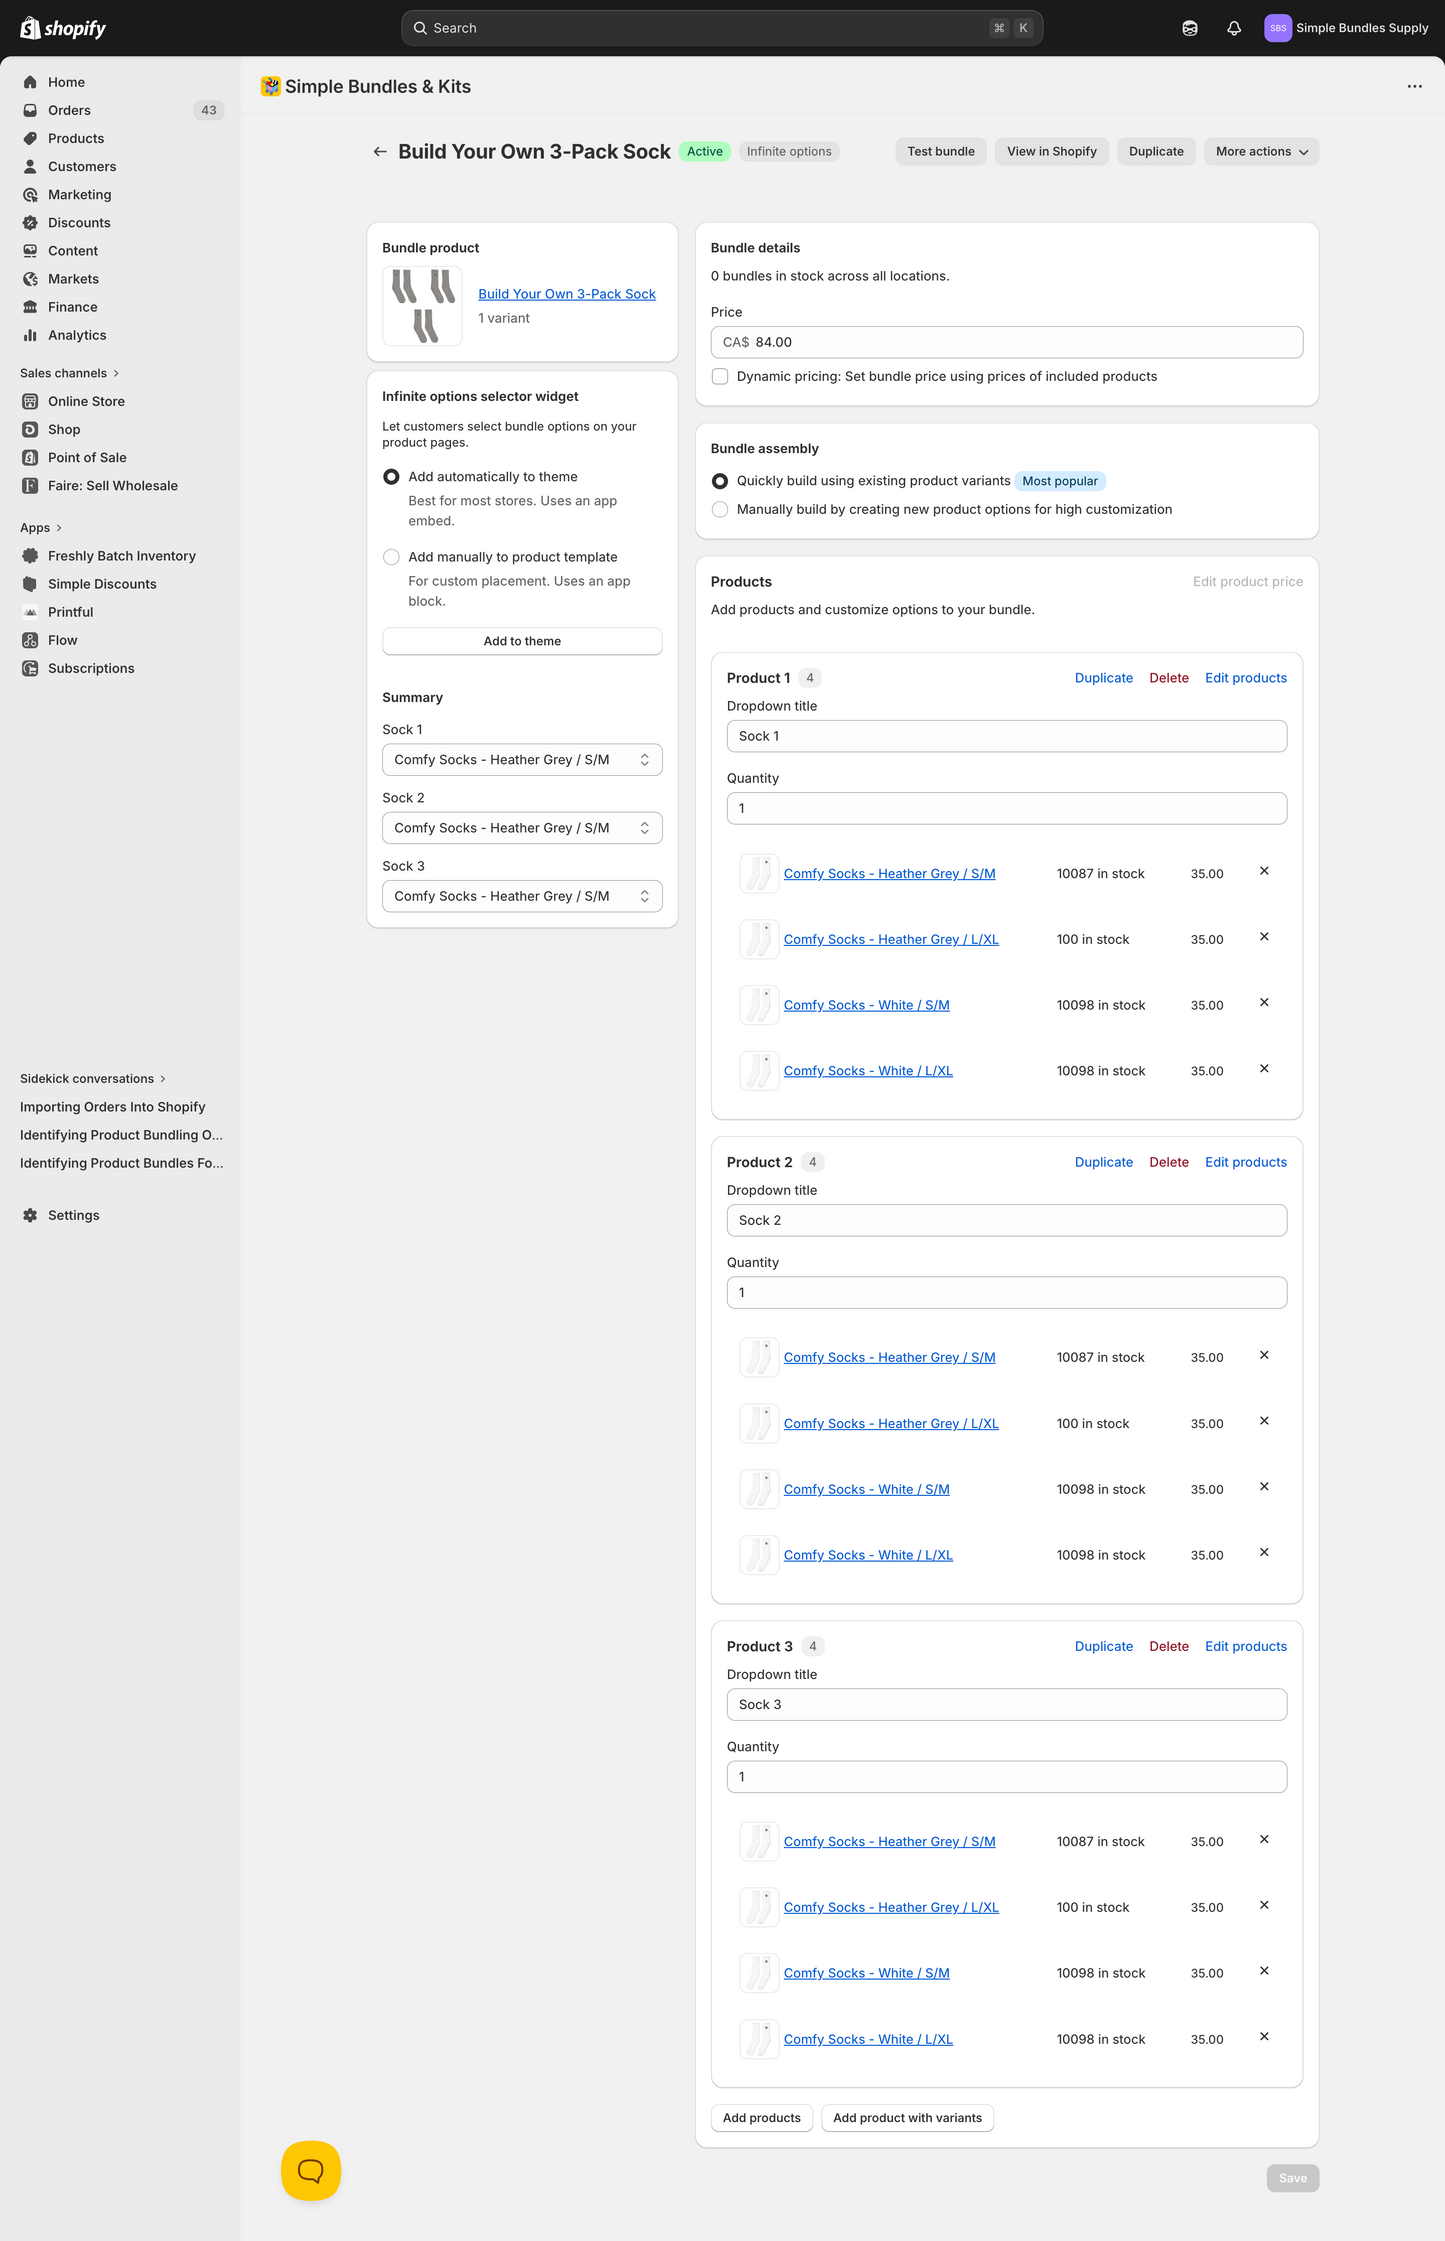
Task: Click the Freshly Batch Inventory app icon
Action: 30,556
